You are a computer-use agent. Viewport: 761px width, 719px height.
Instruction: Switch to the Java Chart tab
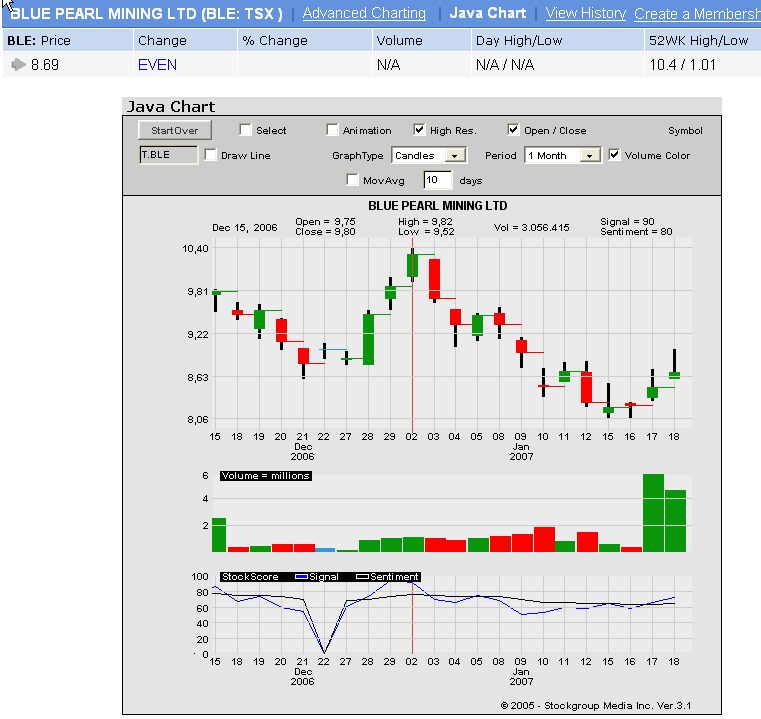tap(488, 13)
